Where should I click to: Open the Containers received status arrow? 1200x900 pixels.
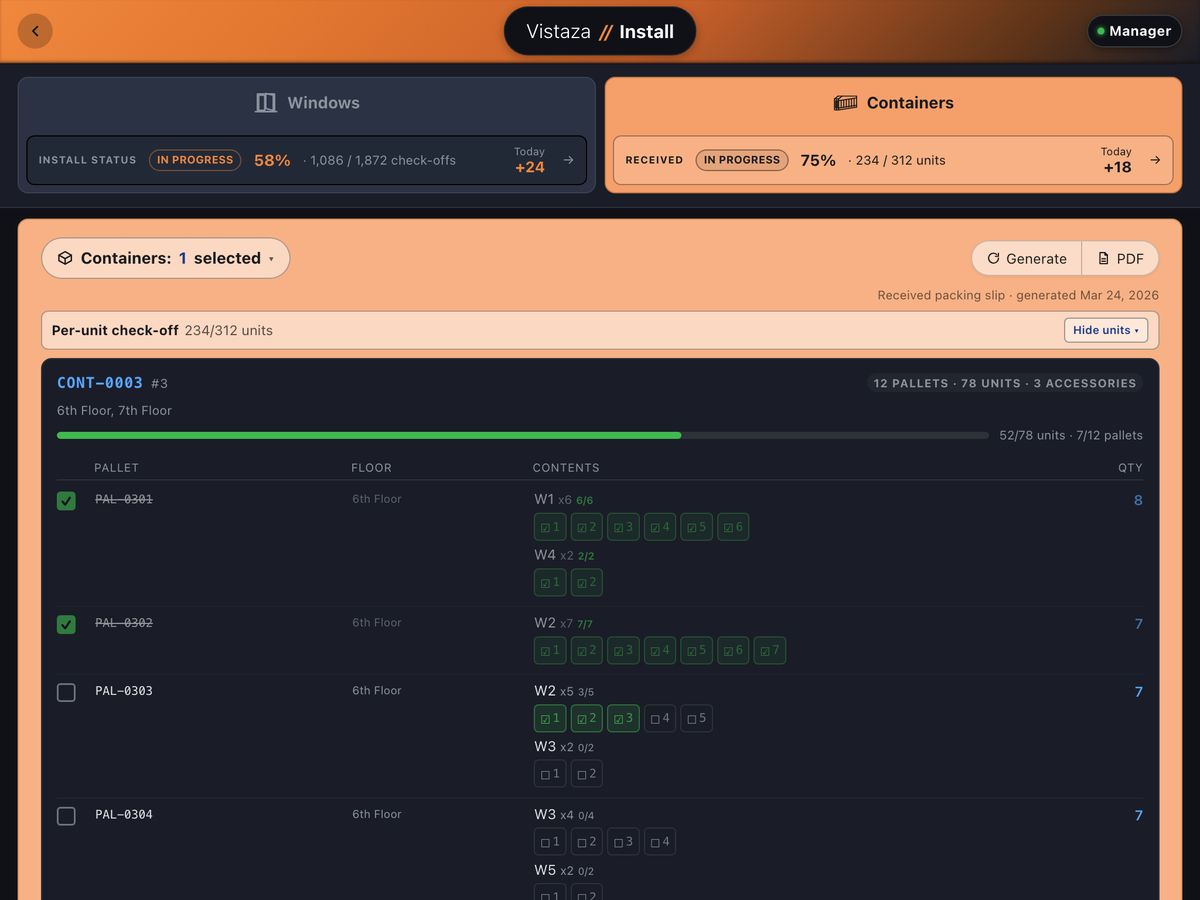click(1155, 160)
